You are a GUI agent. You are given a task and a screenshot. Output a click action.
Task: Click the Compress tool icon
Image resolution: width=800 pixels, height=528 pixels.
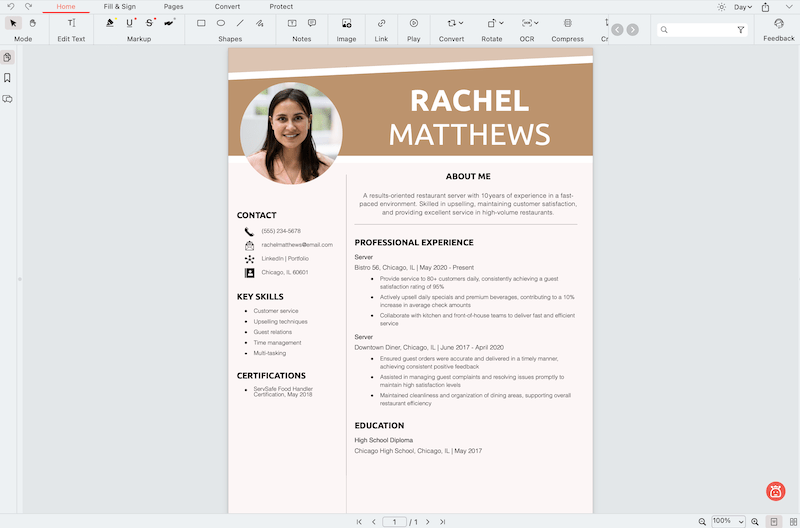click(567, 23)
